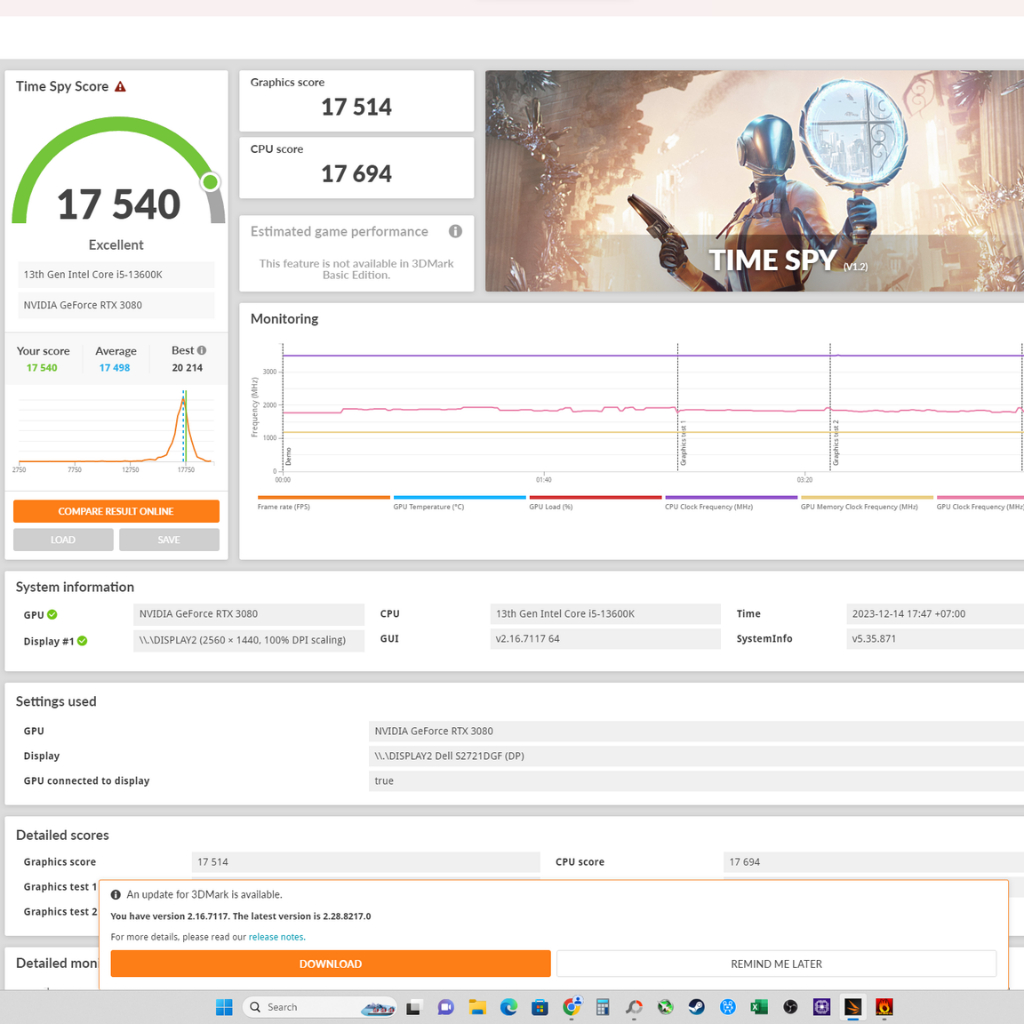This screenshot has width=1024, height=1024.
Task: Open the Windows Start menu
Action: click(224, 1007)
